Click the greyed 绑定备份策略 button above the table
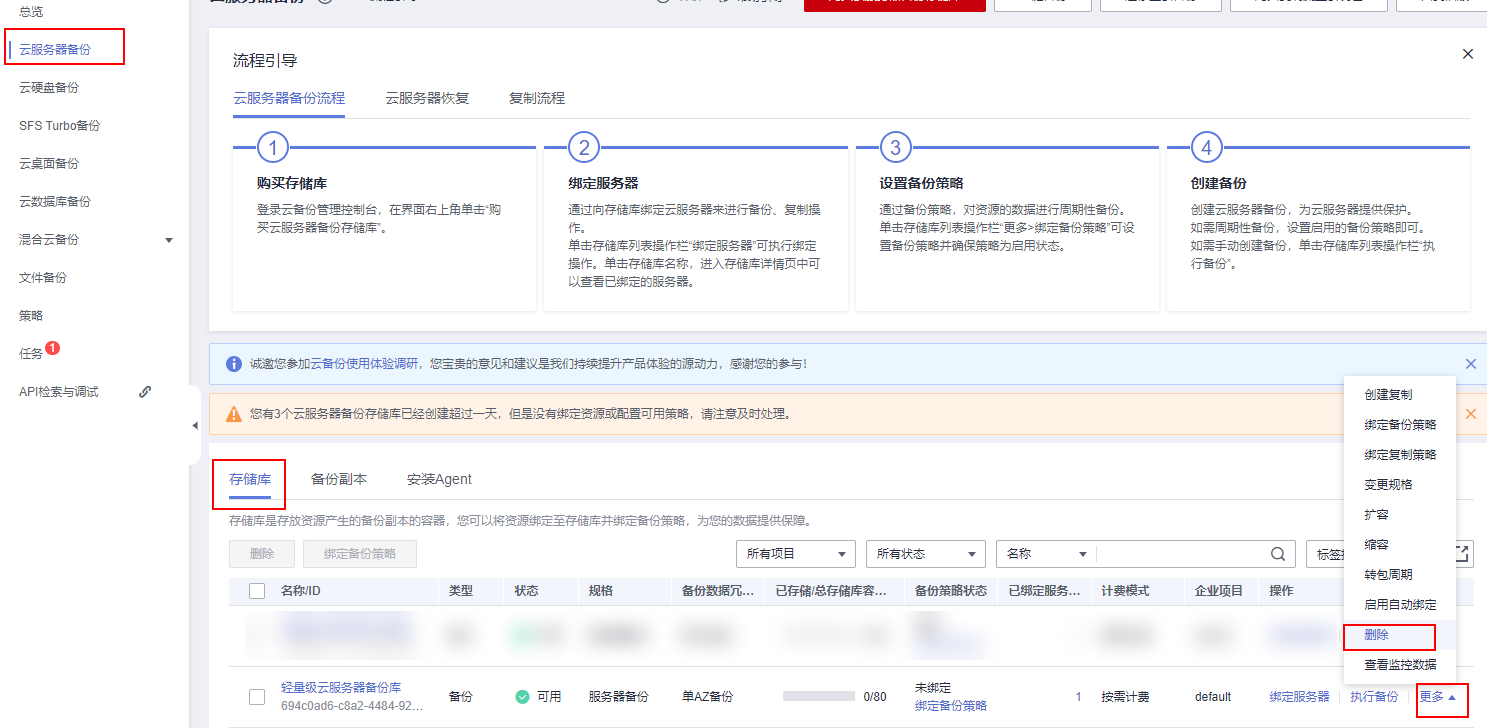1487x728 pixels. [x=360, y=554]
